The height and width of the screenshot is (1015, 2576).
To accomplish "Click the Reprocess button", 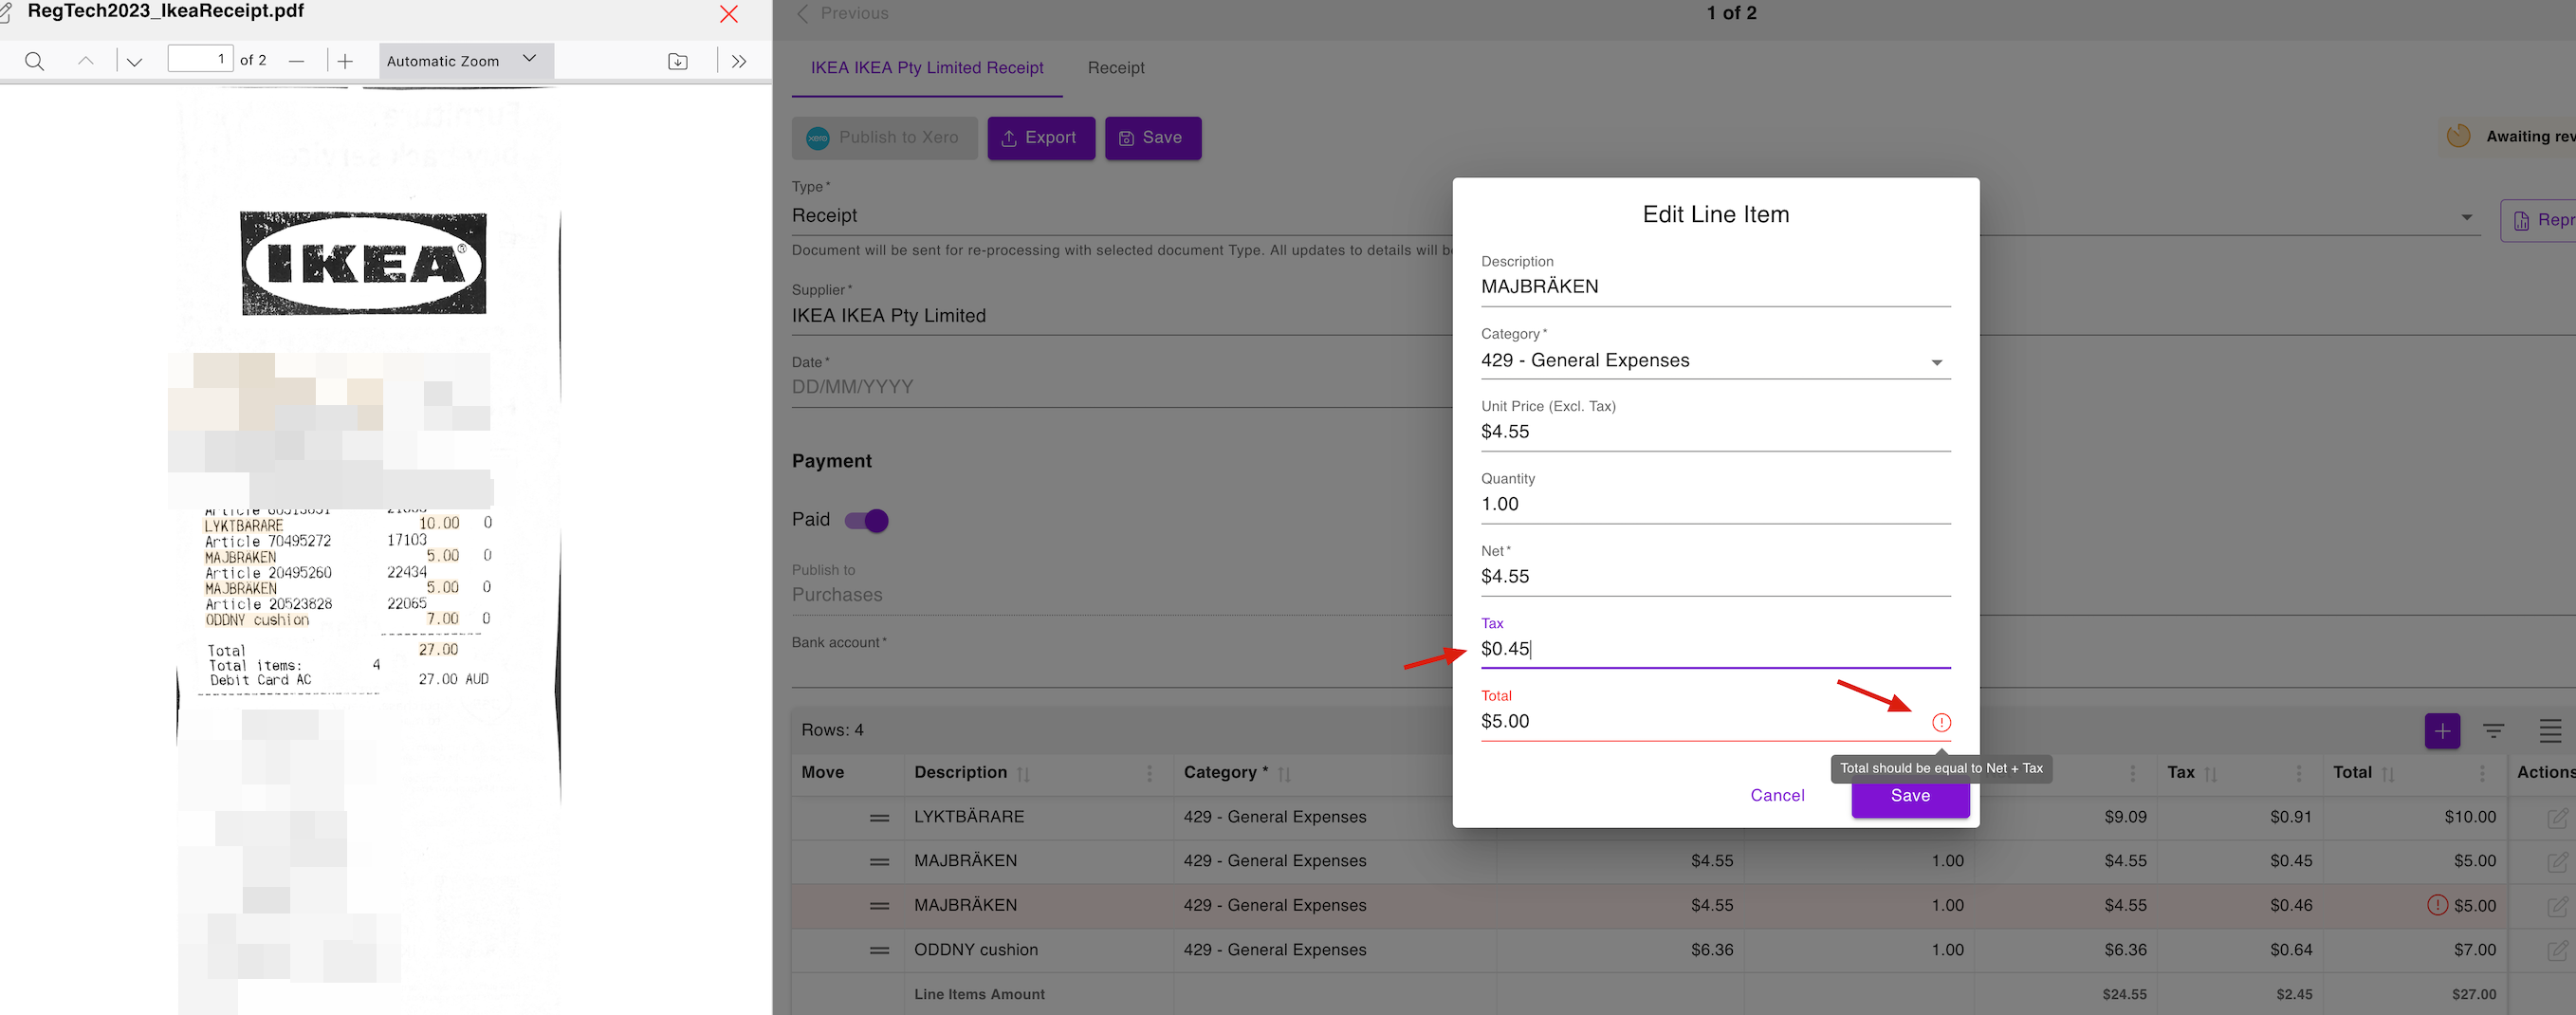I will (2540, 220).
